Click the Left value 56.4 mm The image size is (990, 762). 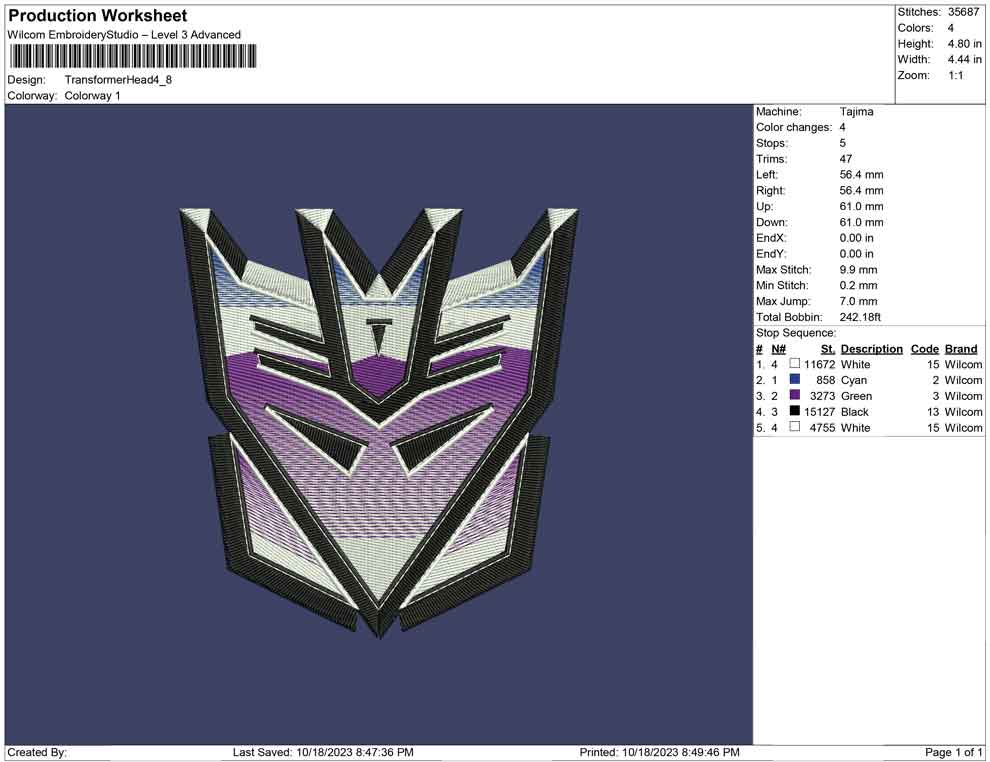(x=861, y=175)
